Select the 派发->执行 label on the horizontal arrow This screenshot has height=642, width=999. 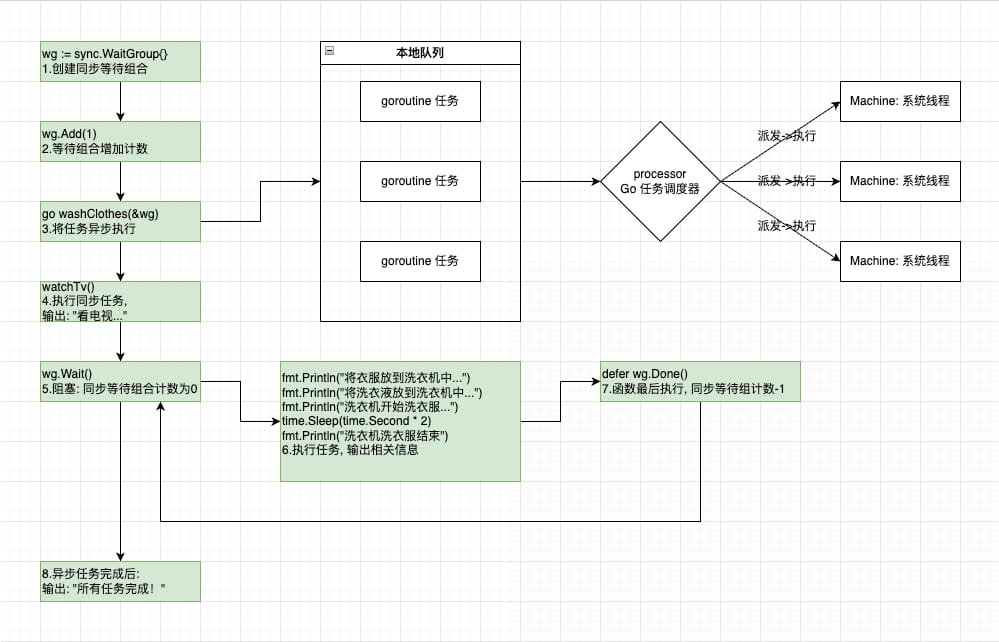click(x=787, y=181)
